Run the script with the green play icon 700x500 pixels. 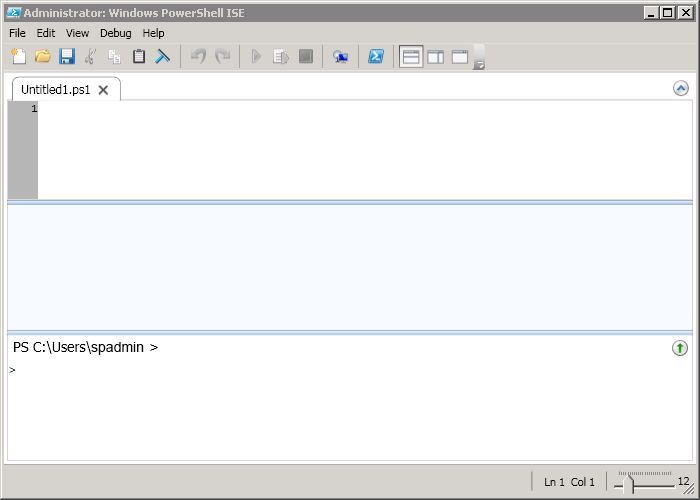(256, 56)
